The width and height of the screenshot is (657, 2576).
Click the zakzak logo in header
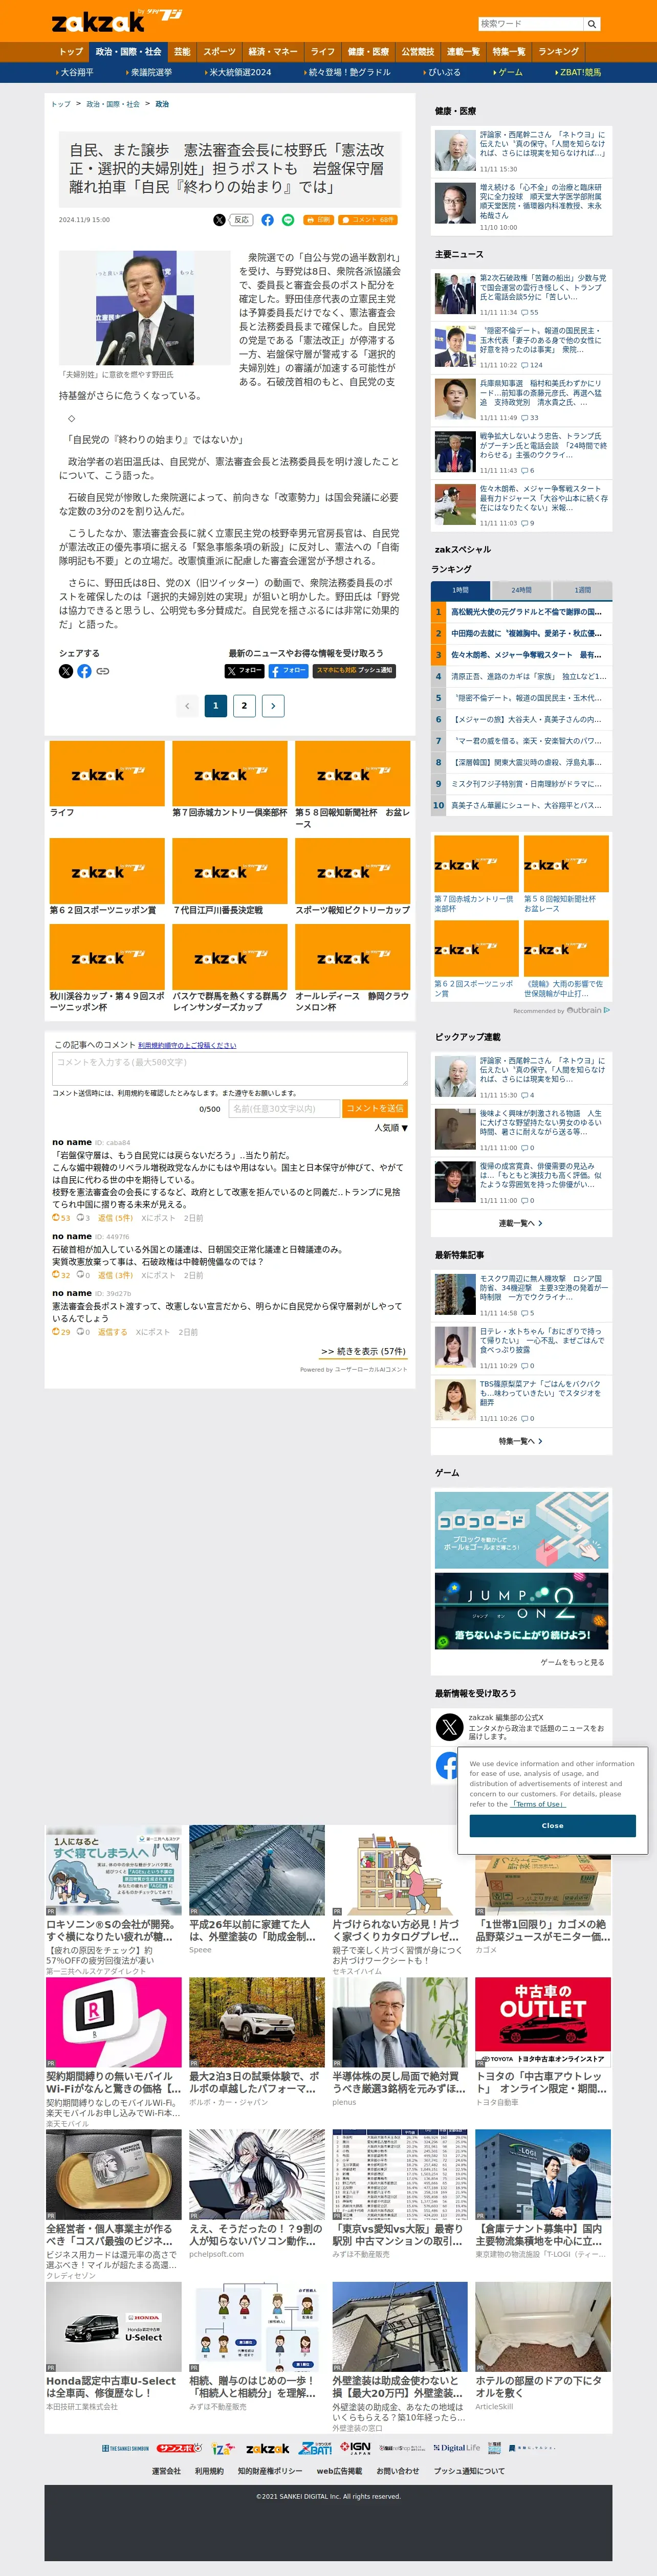coord(116,20)
